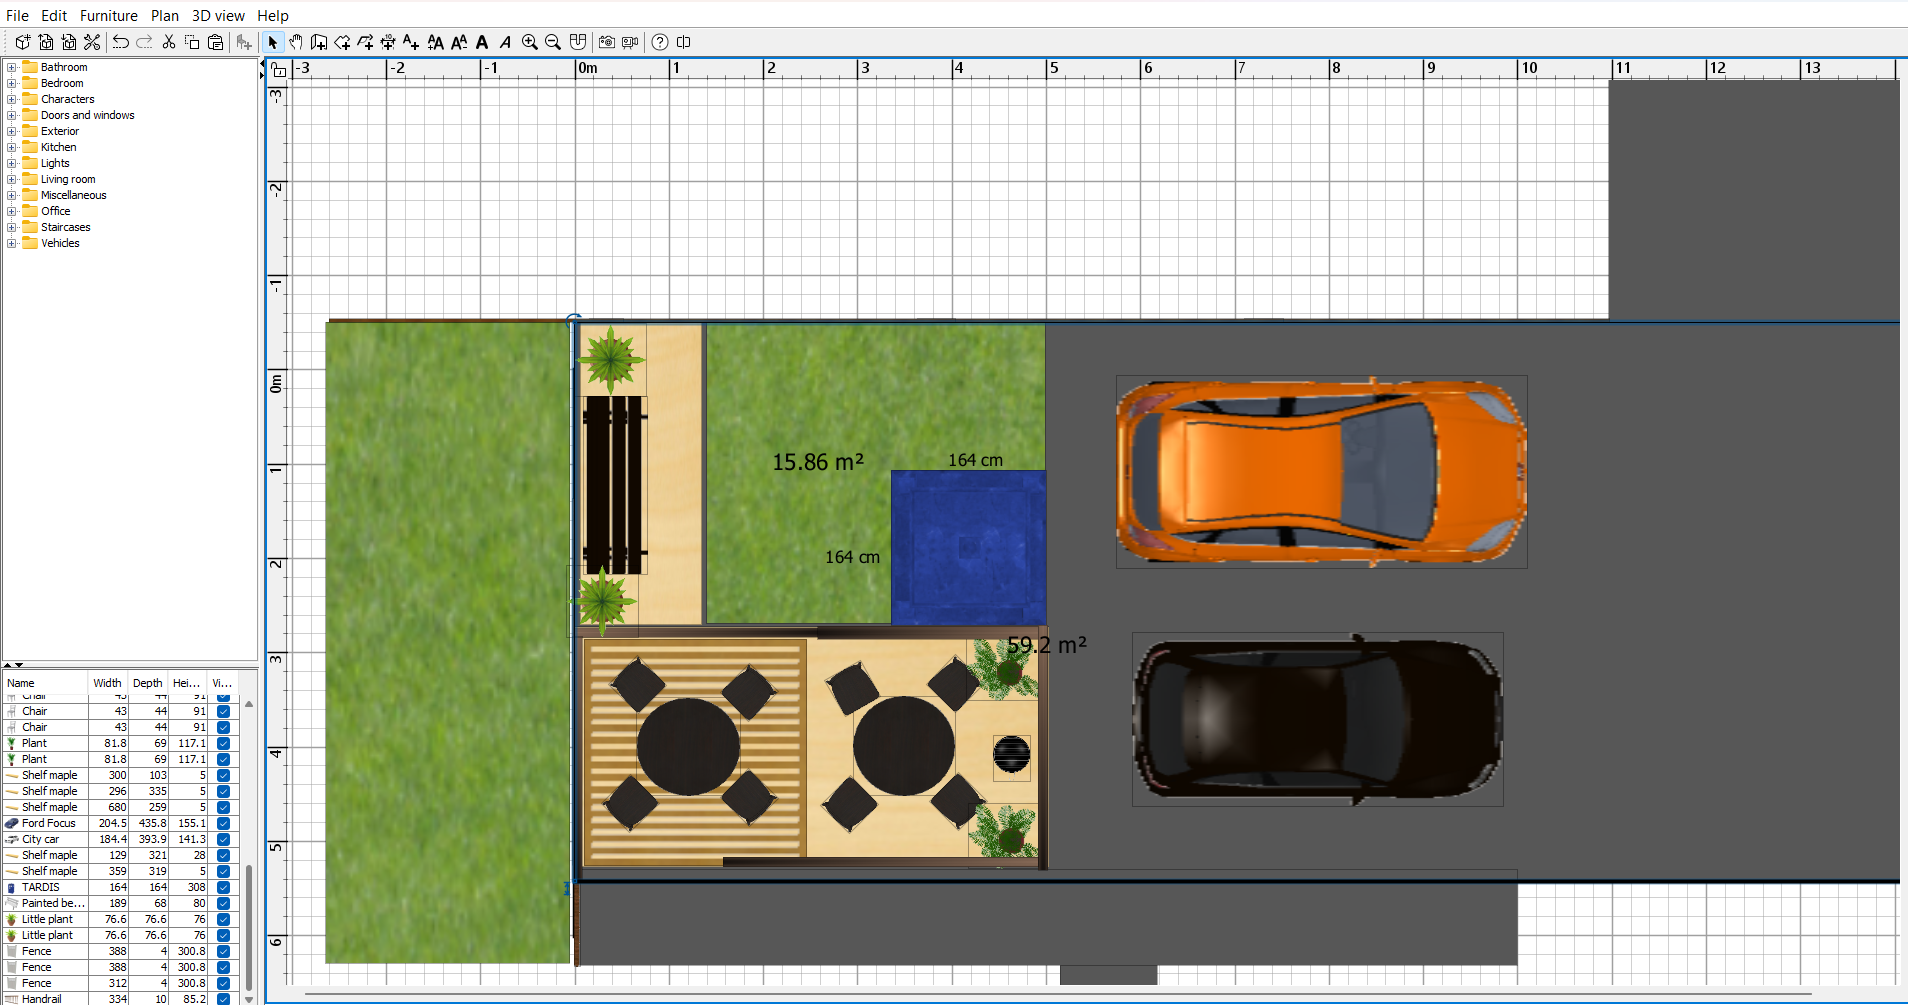Select the Pan hand tool
The height and width of the screenshot is (1005, 1908).
pyautogui.click(x=296, y=42)
